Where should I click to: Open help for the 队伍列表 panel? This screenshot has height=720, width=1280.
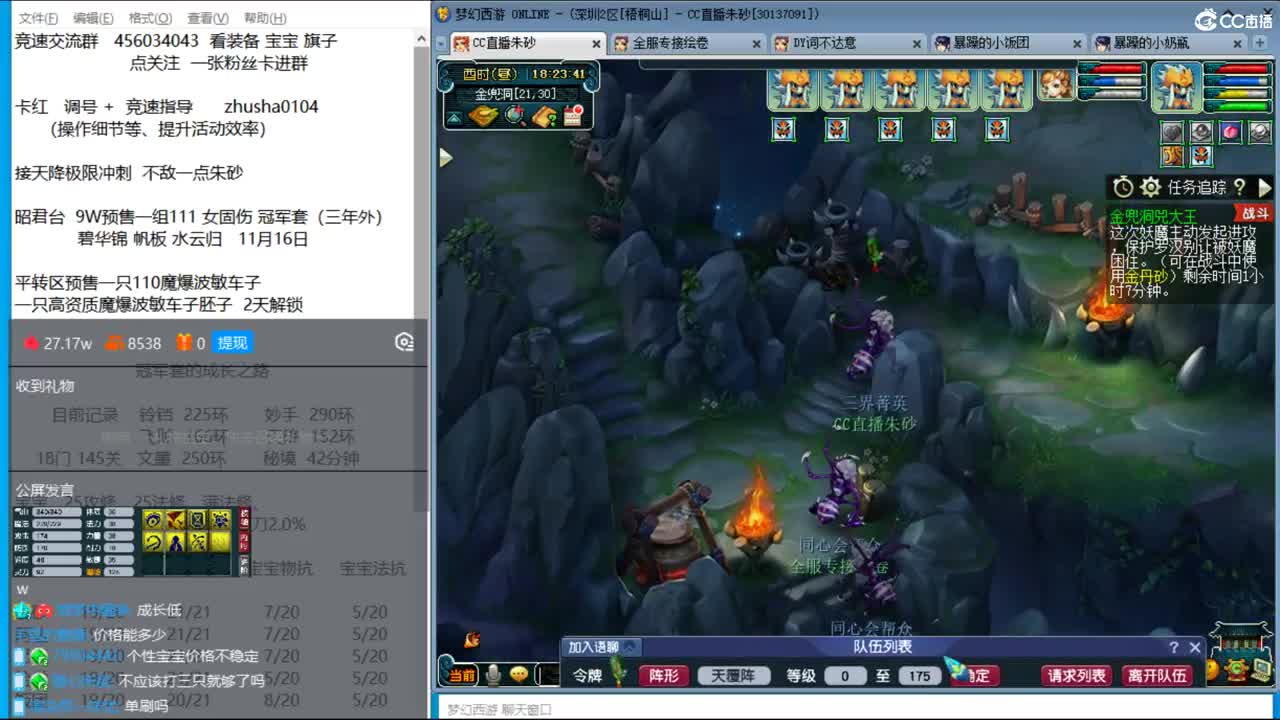click(x=1174, y=647)
